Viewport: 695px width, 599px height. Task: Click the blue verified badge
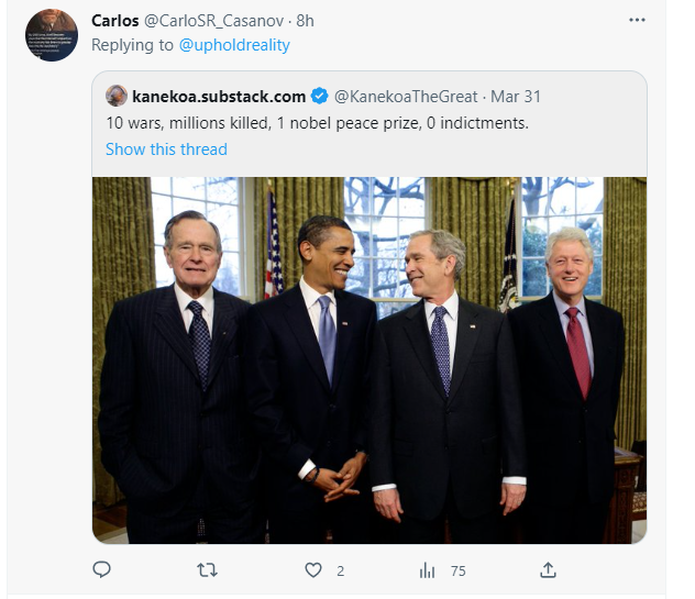tap(319, 96)
